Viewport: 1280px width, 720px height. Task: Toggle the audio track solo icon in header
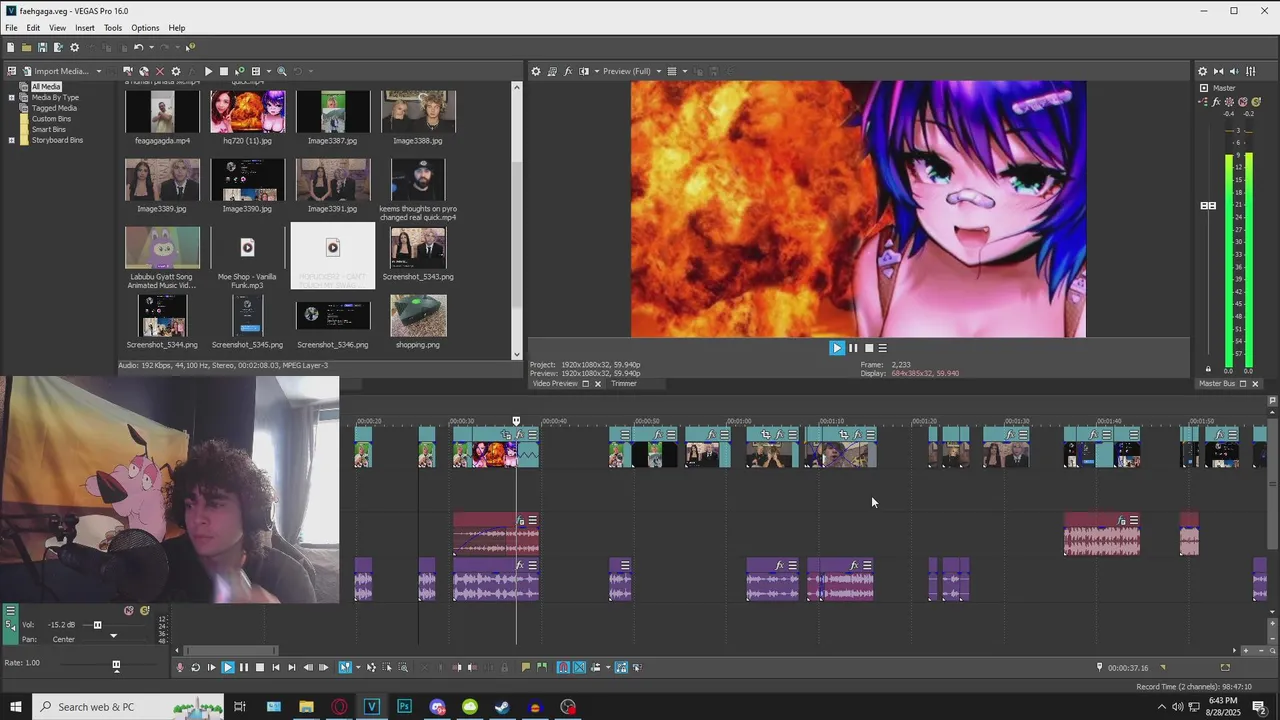pyautogui.click(x=145, y=610)
